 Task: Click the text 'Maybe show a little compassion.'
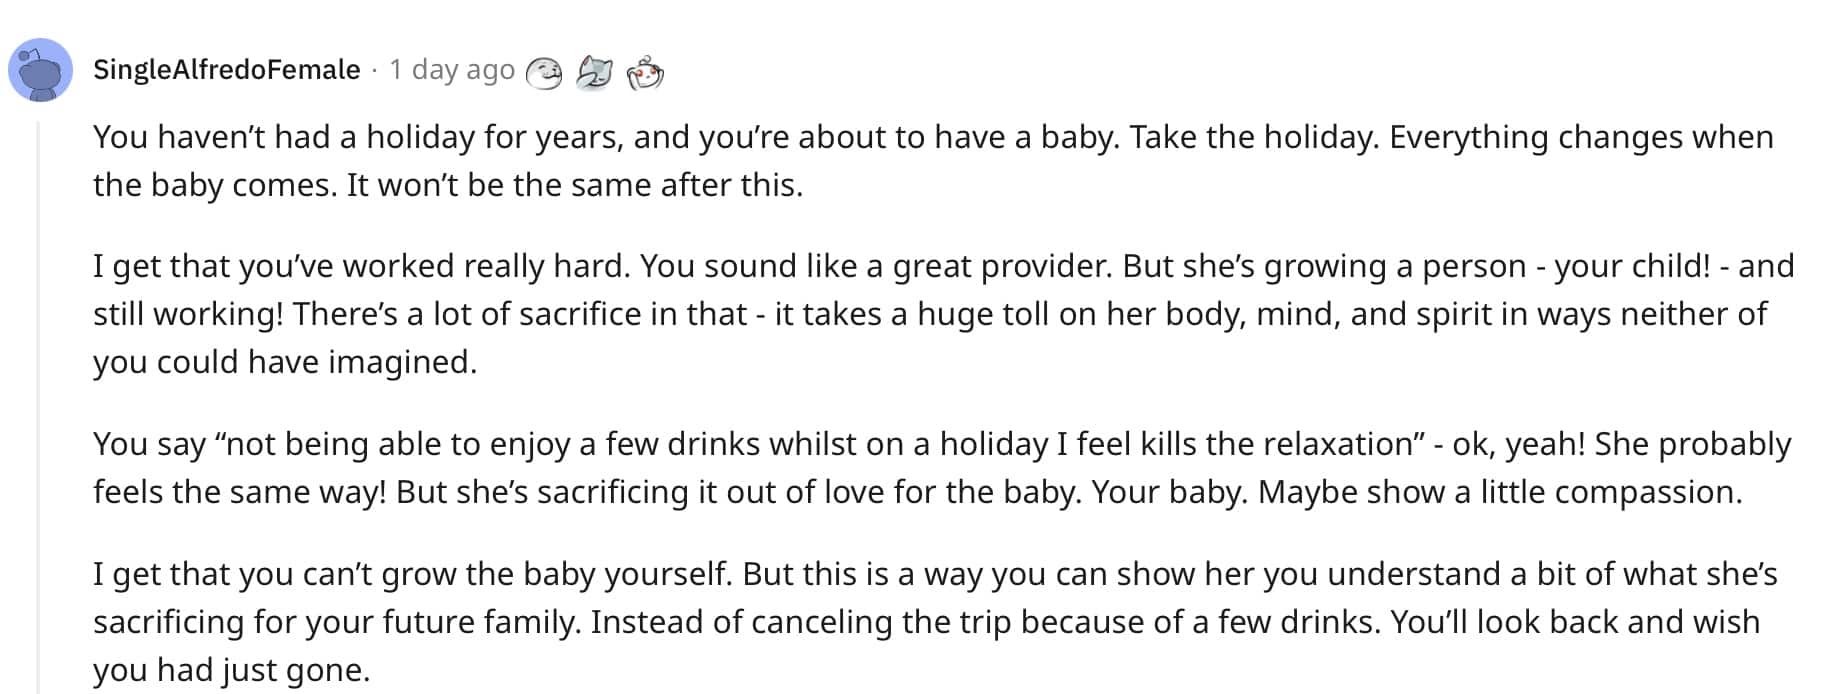[x=1500, y=492]
